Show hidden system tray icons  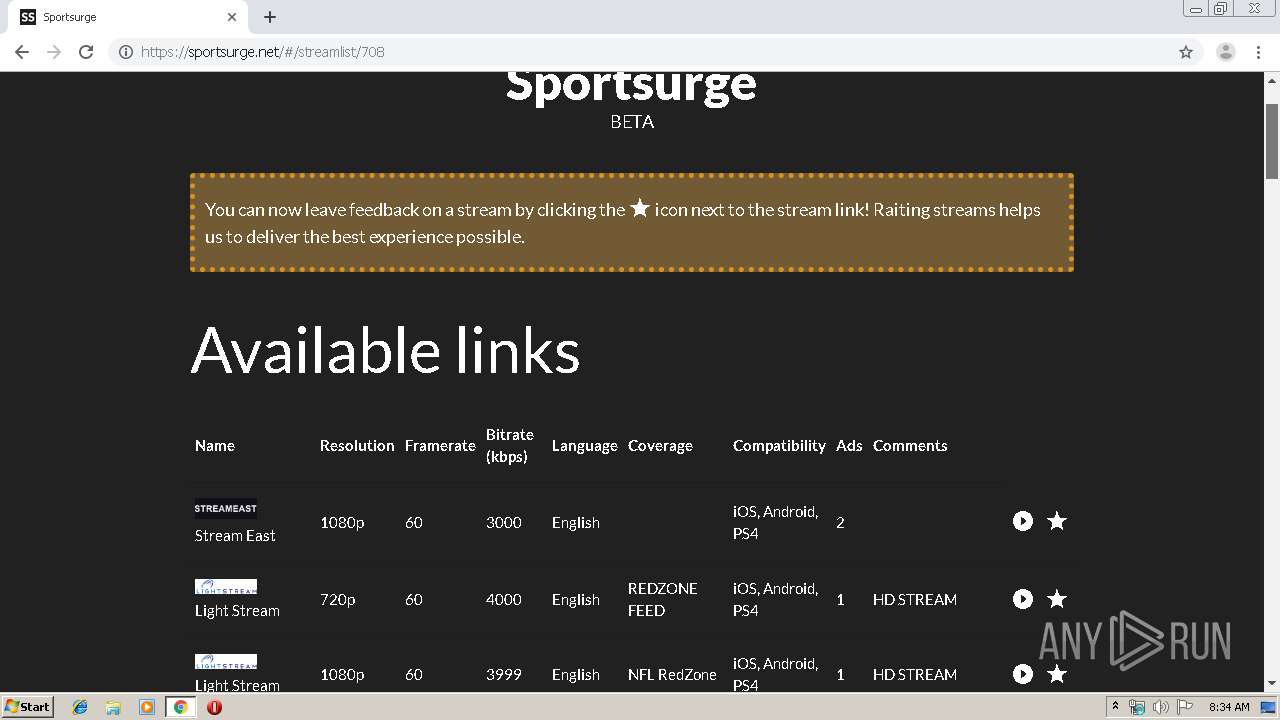[1115, 706]
